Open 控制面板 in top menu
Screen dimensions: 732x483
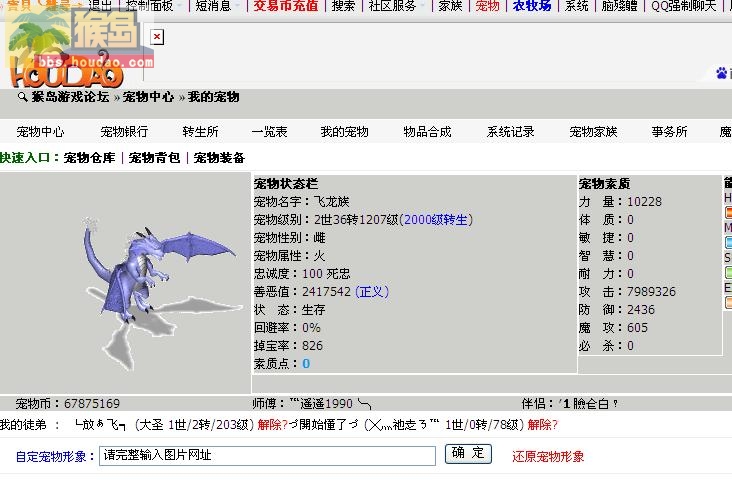point(149,5)
